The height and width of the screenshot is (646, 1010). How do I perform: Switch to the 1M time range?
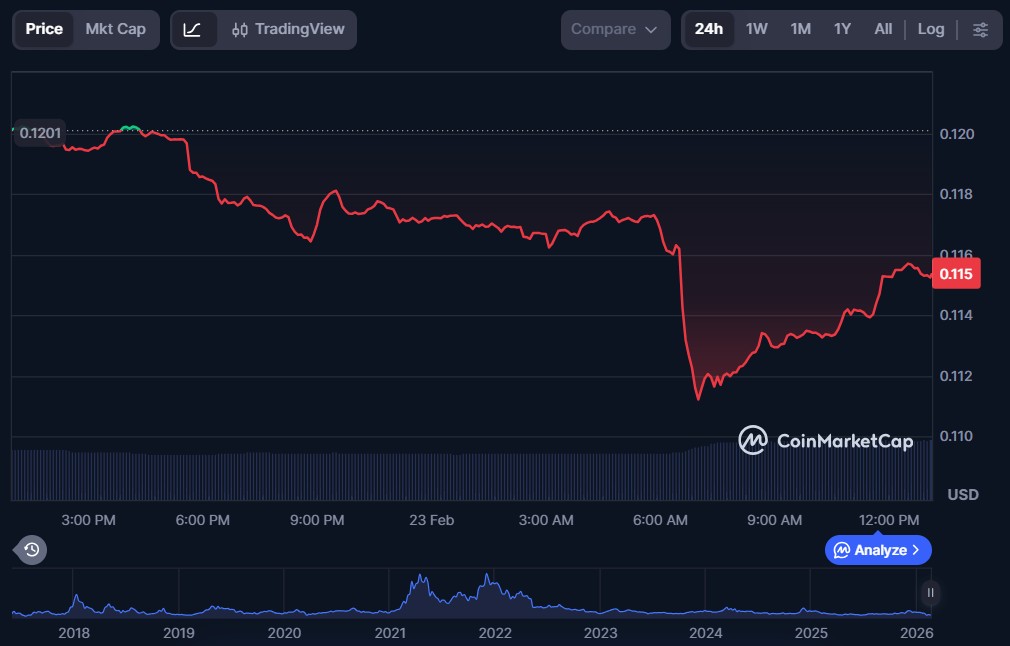tap(800, 30)
